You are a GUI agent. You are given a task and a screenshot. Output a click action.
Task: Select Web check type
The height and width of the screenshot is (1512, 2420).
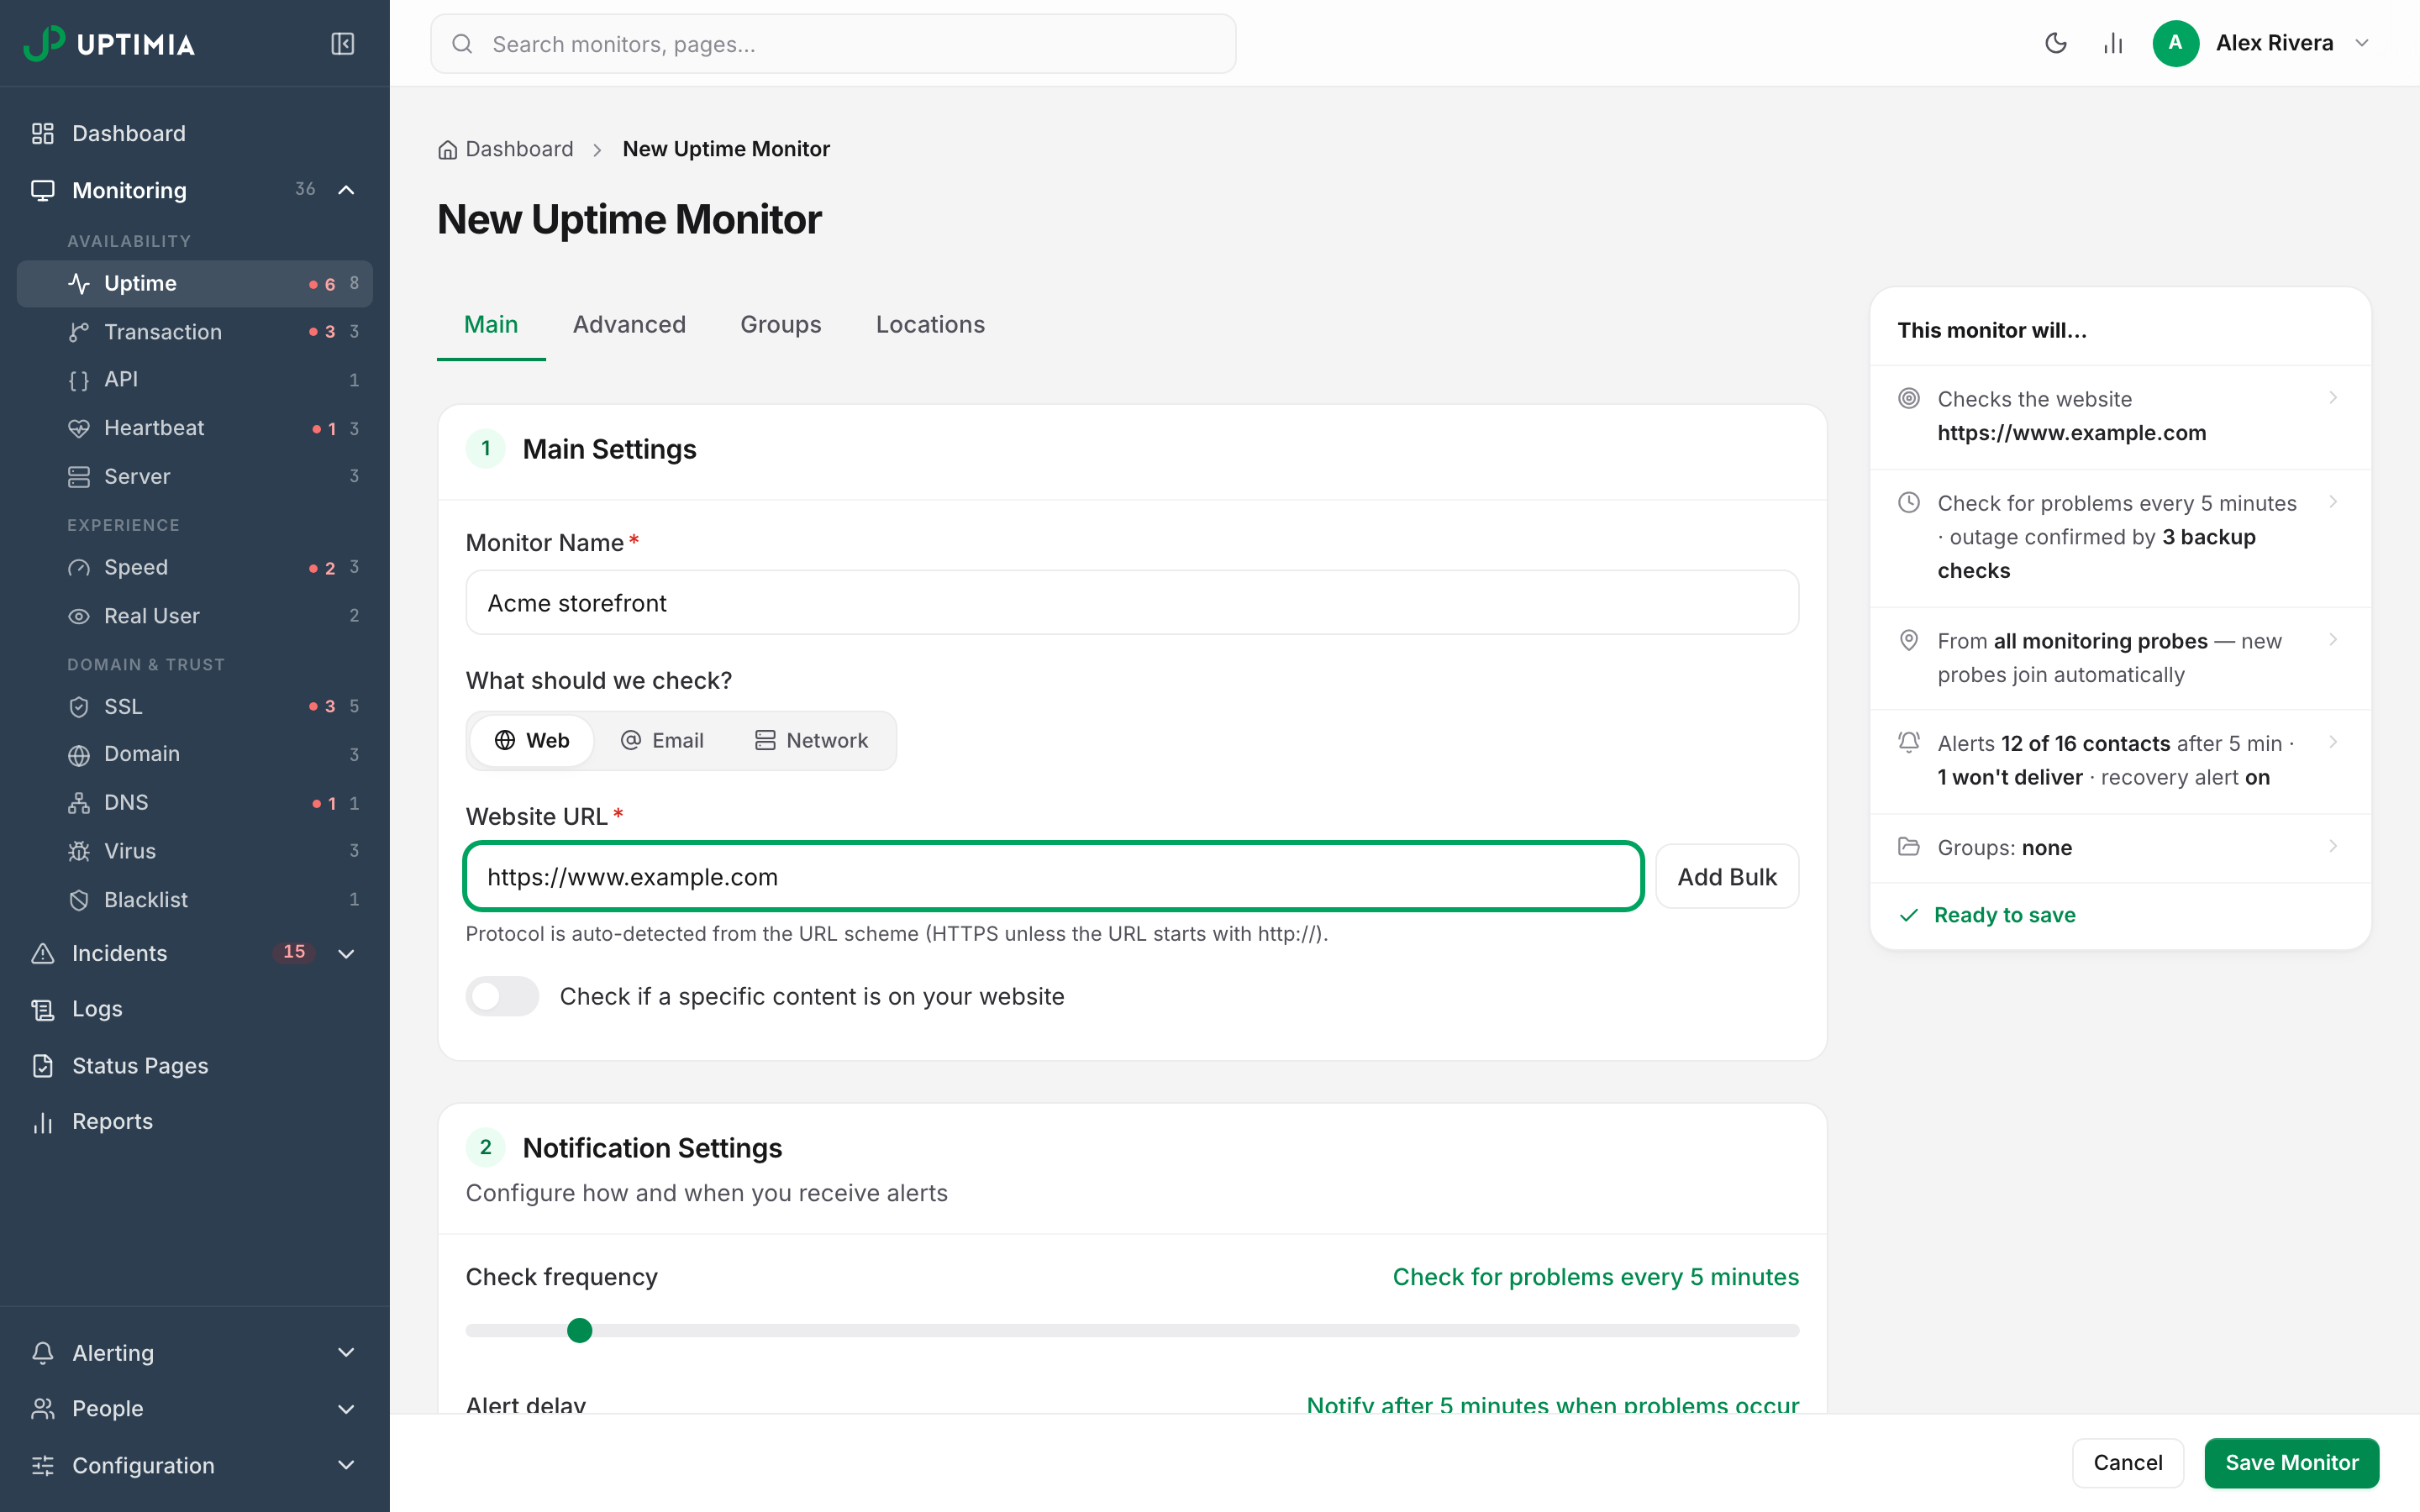(532, 740)
